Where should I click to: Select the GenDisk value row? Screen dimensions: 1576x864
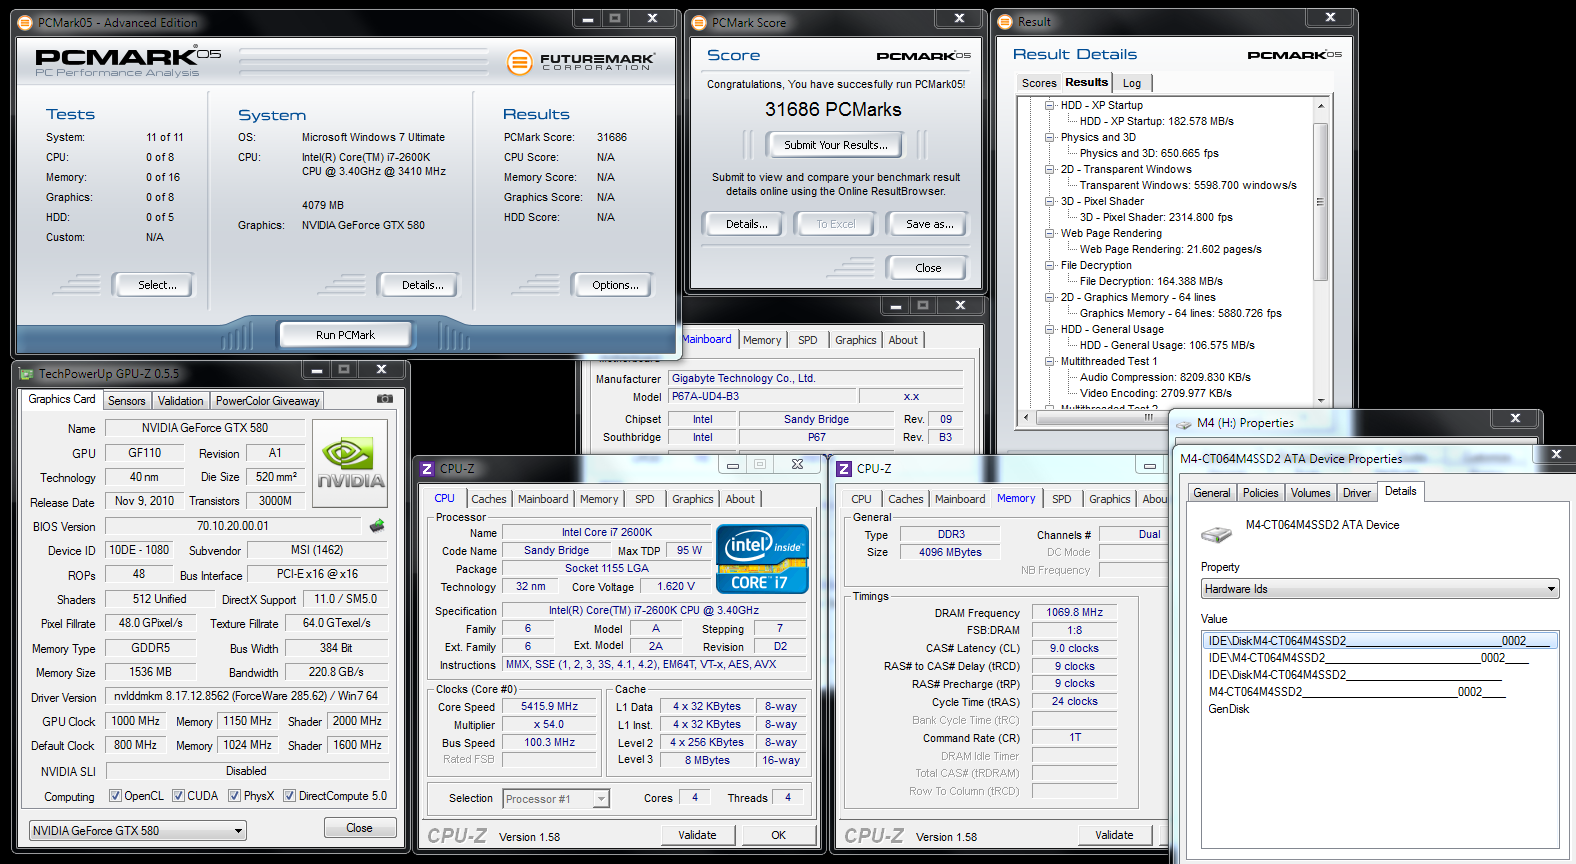point(1229,709)
